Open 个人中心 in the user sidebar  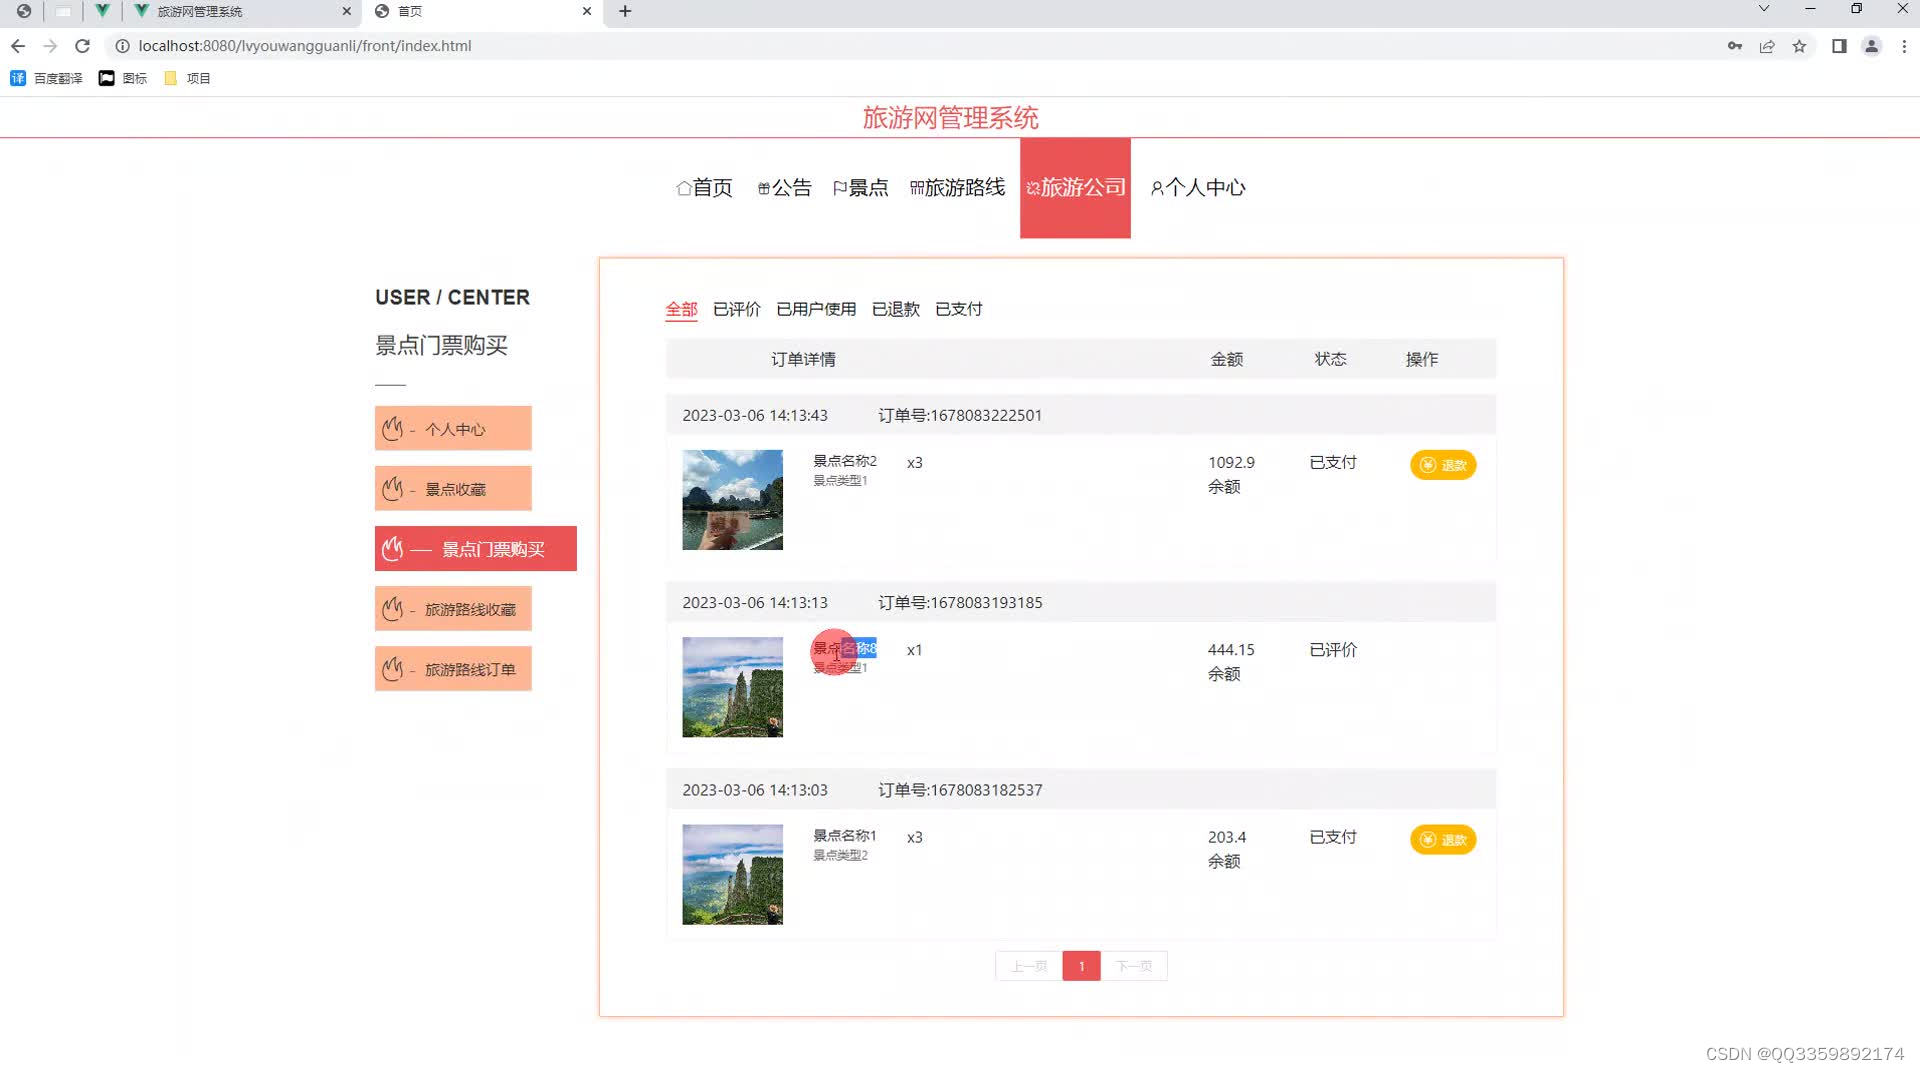point(453,429)
